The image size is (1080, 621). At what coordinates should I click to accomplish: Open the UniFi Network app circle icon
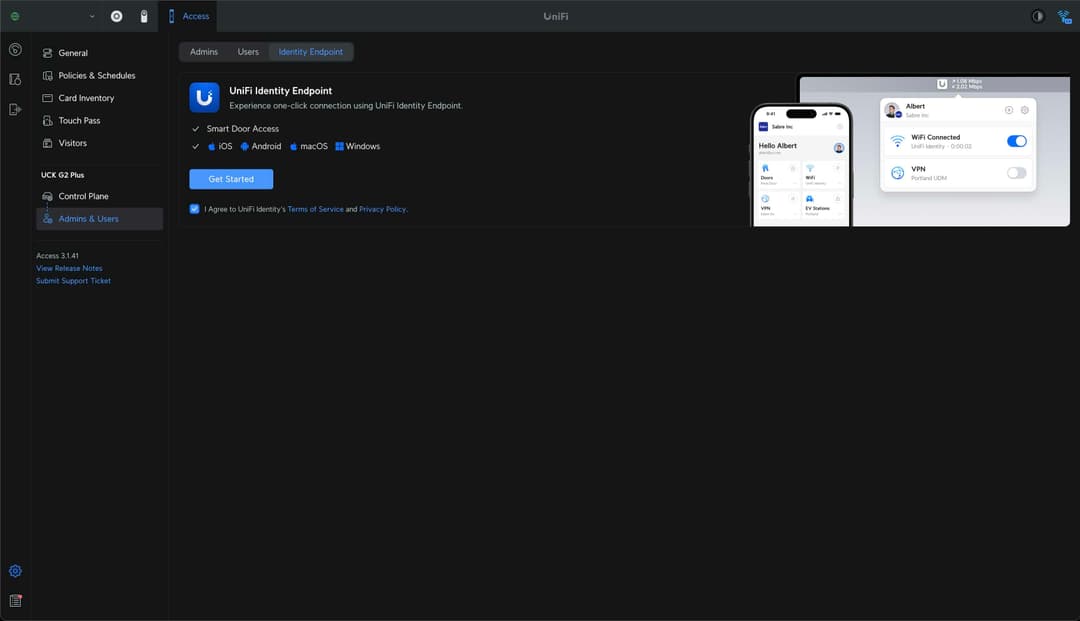coord(116,16)
